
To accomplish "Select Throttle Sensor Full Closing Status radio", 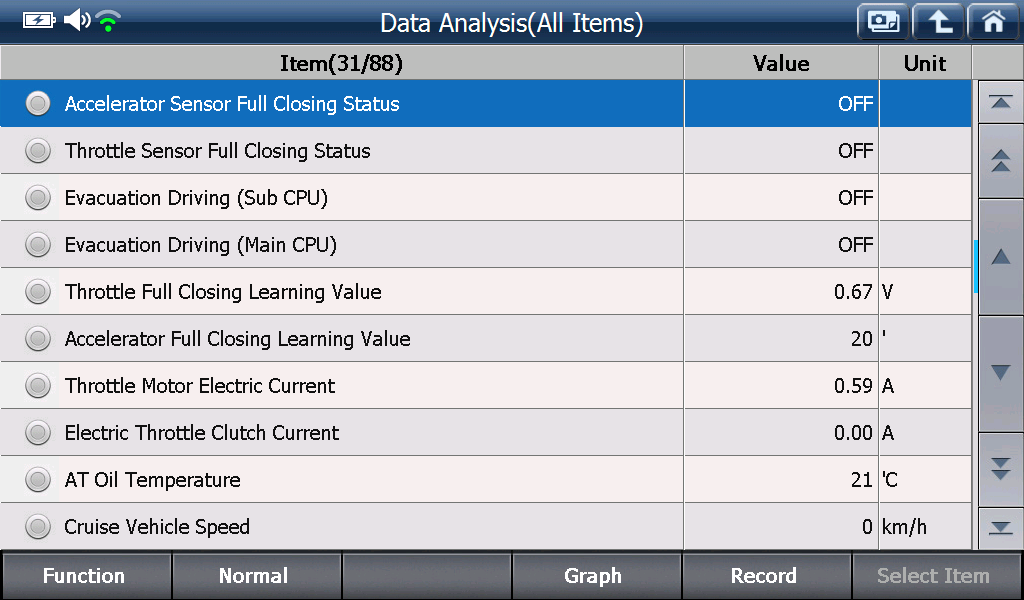I will 38,151.
